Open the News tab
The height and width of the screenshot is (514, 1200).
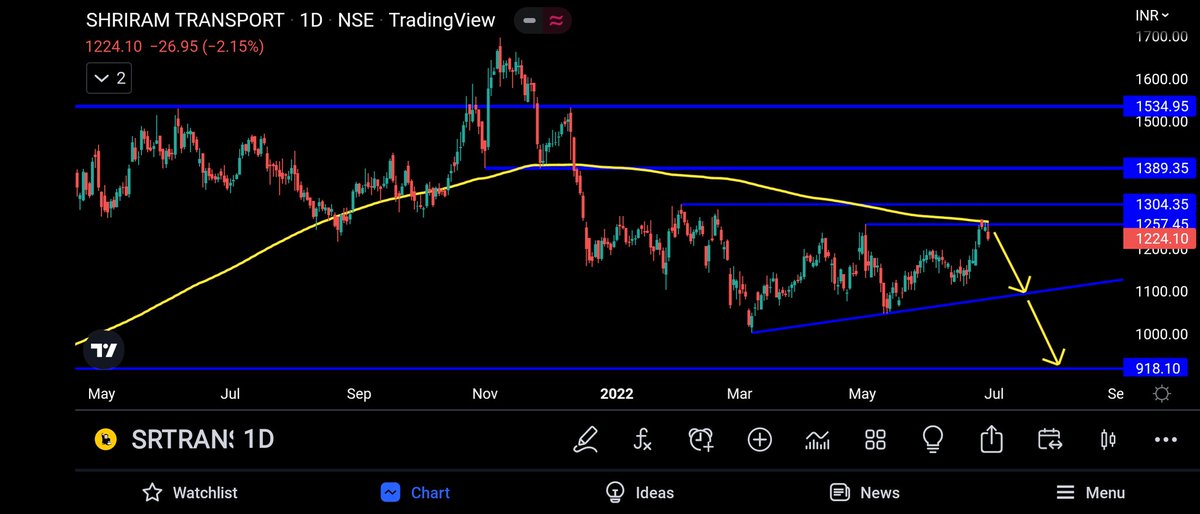click(x=865, y=492)
